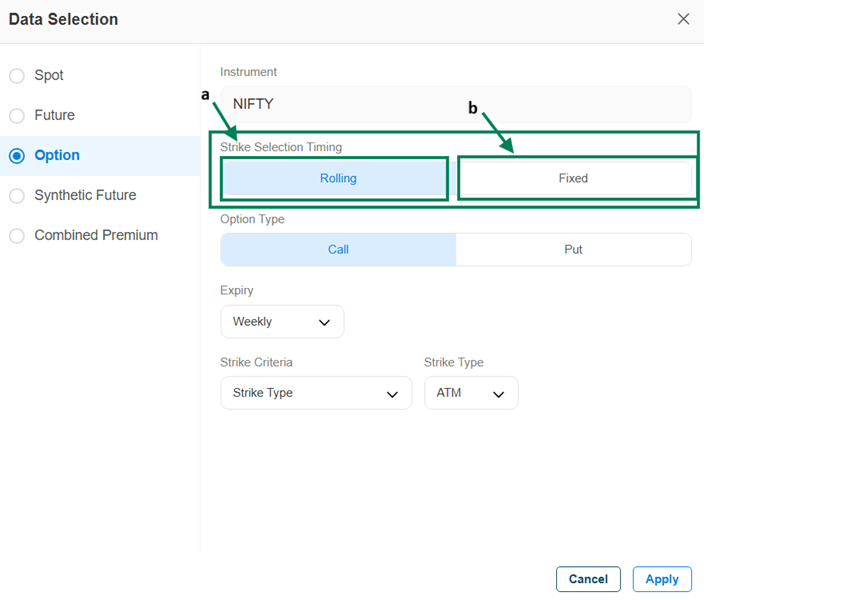The image size is (843, 600).
Task: Open the ATM strike type dropdown
Action: click(x=470, y=393)
